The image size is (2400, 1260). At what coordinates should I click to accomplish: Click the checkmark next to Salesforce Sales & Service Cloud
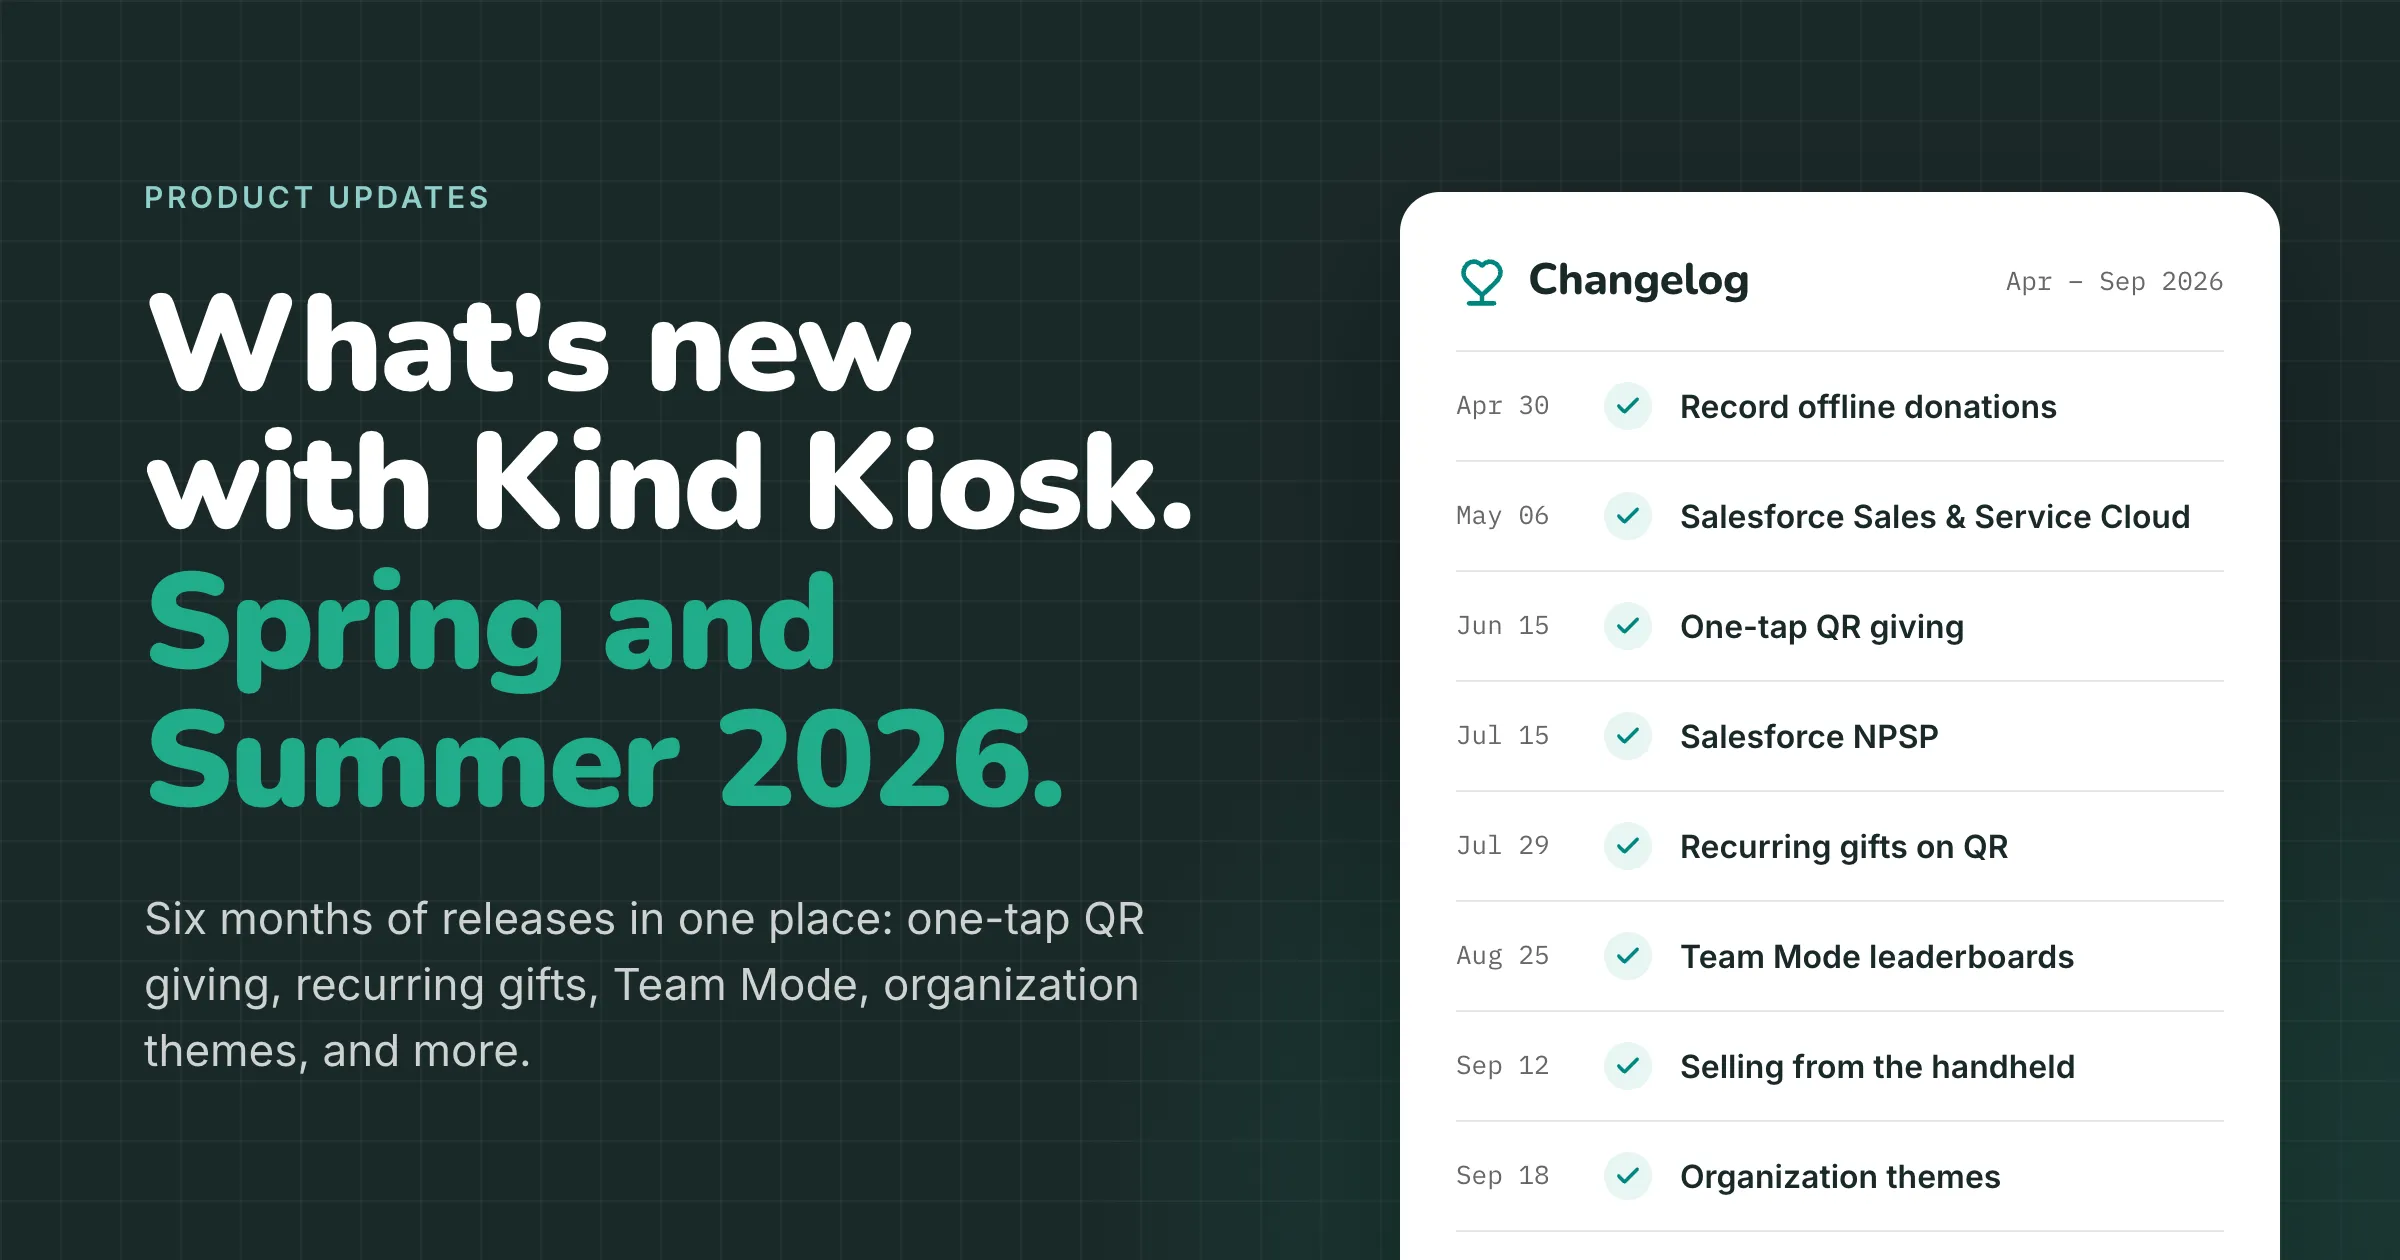click(1628, 516)
